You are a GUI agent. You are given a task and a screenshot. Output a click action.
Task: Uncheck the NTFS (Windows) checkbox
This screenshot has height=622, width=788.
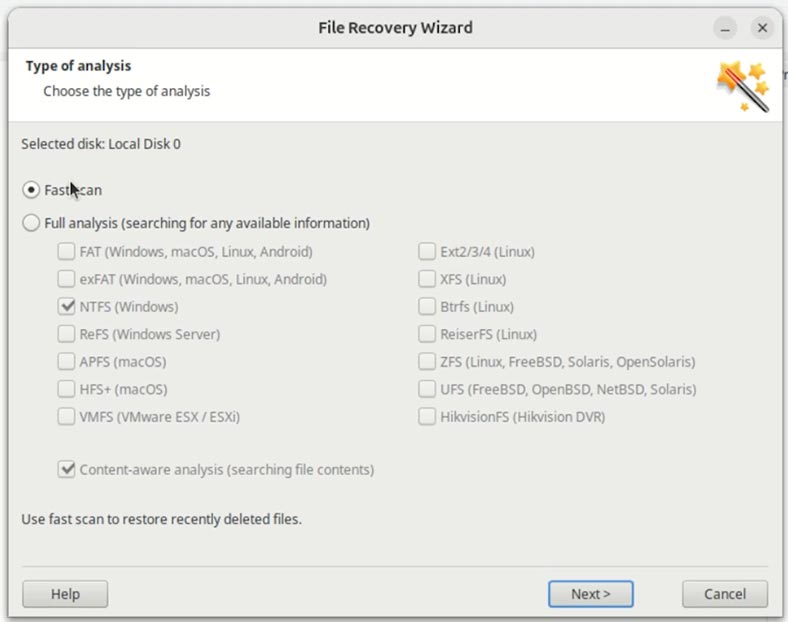[66, 306]
